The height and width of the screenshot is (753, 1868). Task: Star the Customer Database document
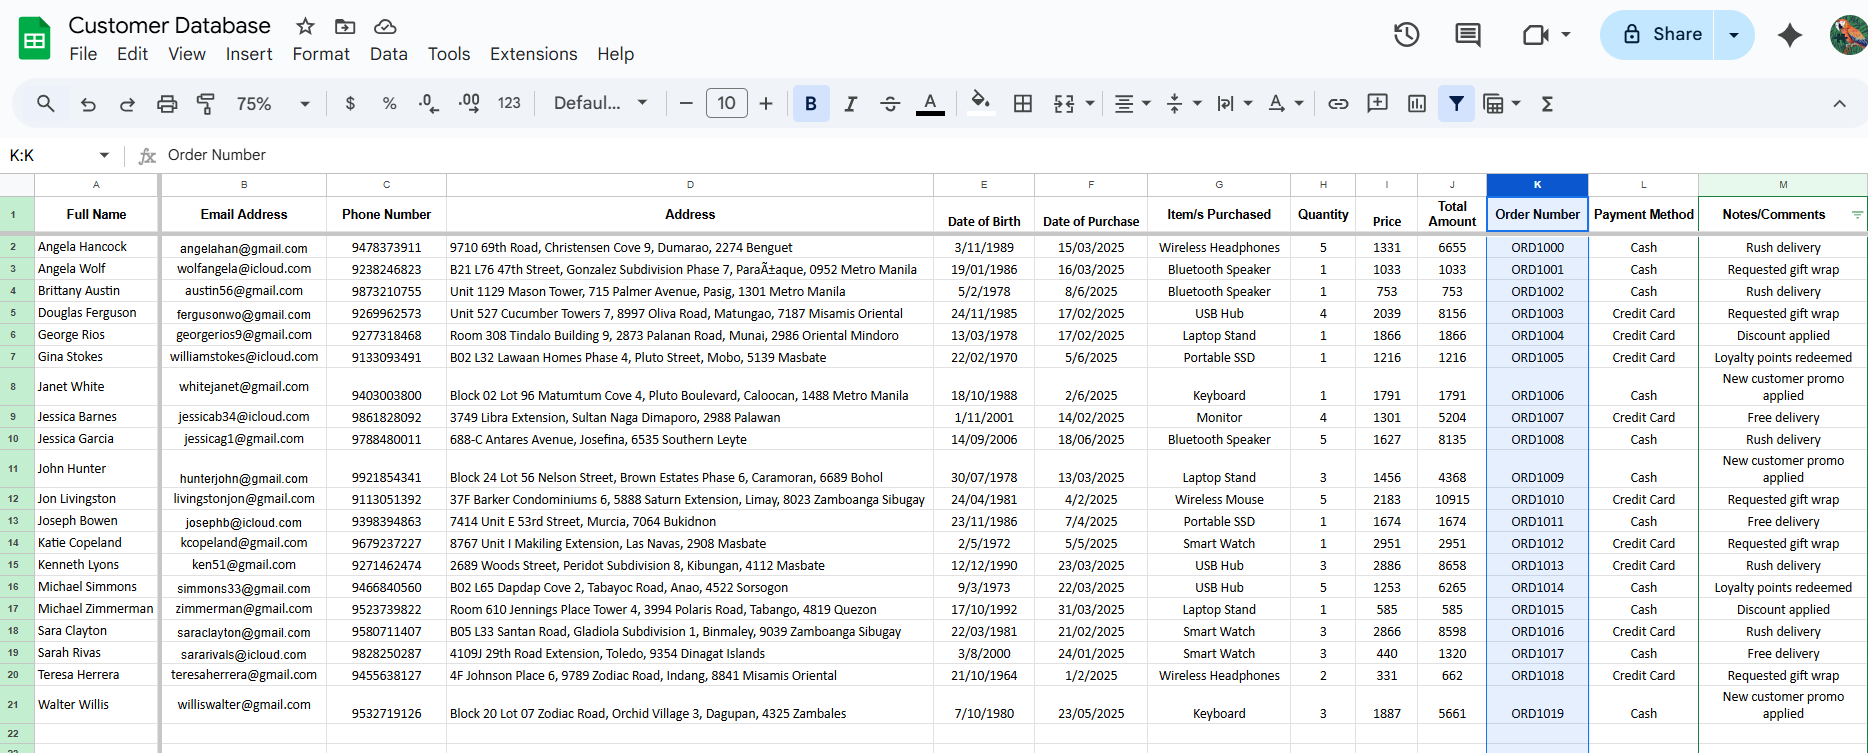306,26
